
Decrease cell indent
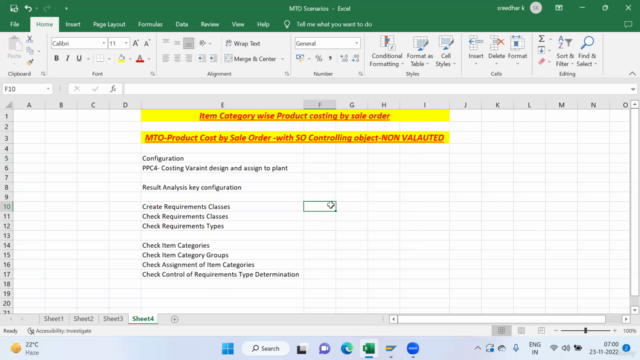pyautogui.click(x=202, y=59)
